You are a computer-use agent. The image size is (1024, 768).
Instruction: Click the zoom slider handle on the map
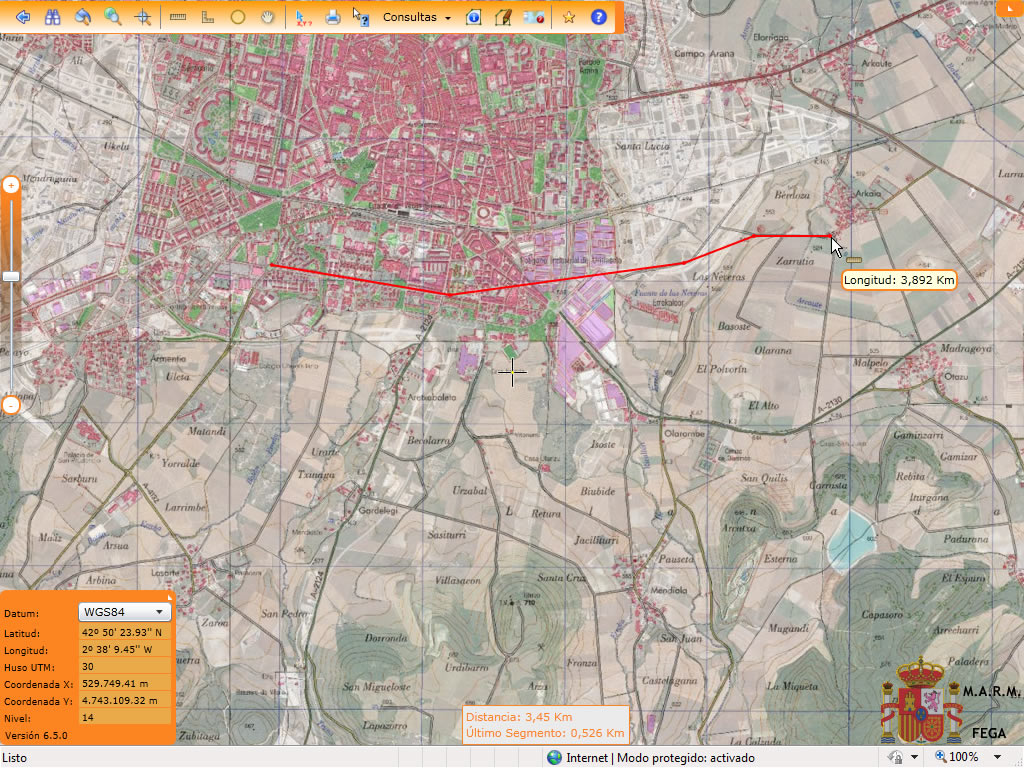11,276
